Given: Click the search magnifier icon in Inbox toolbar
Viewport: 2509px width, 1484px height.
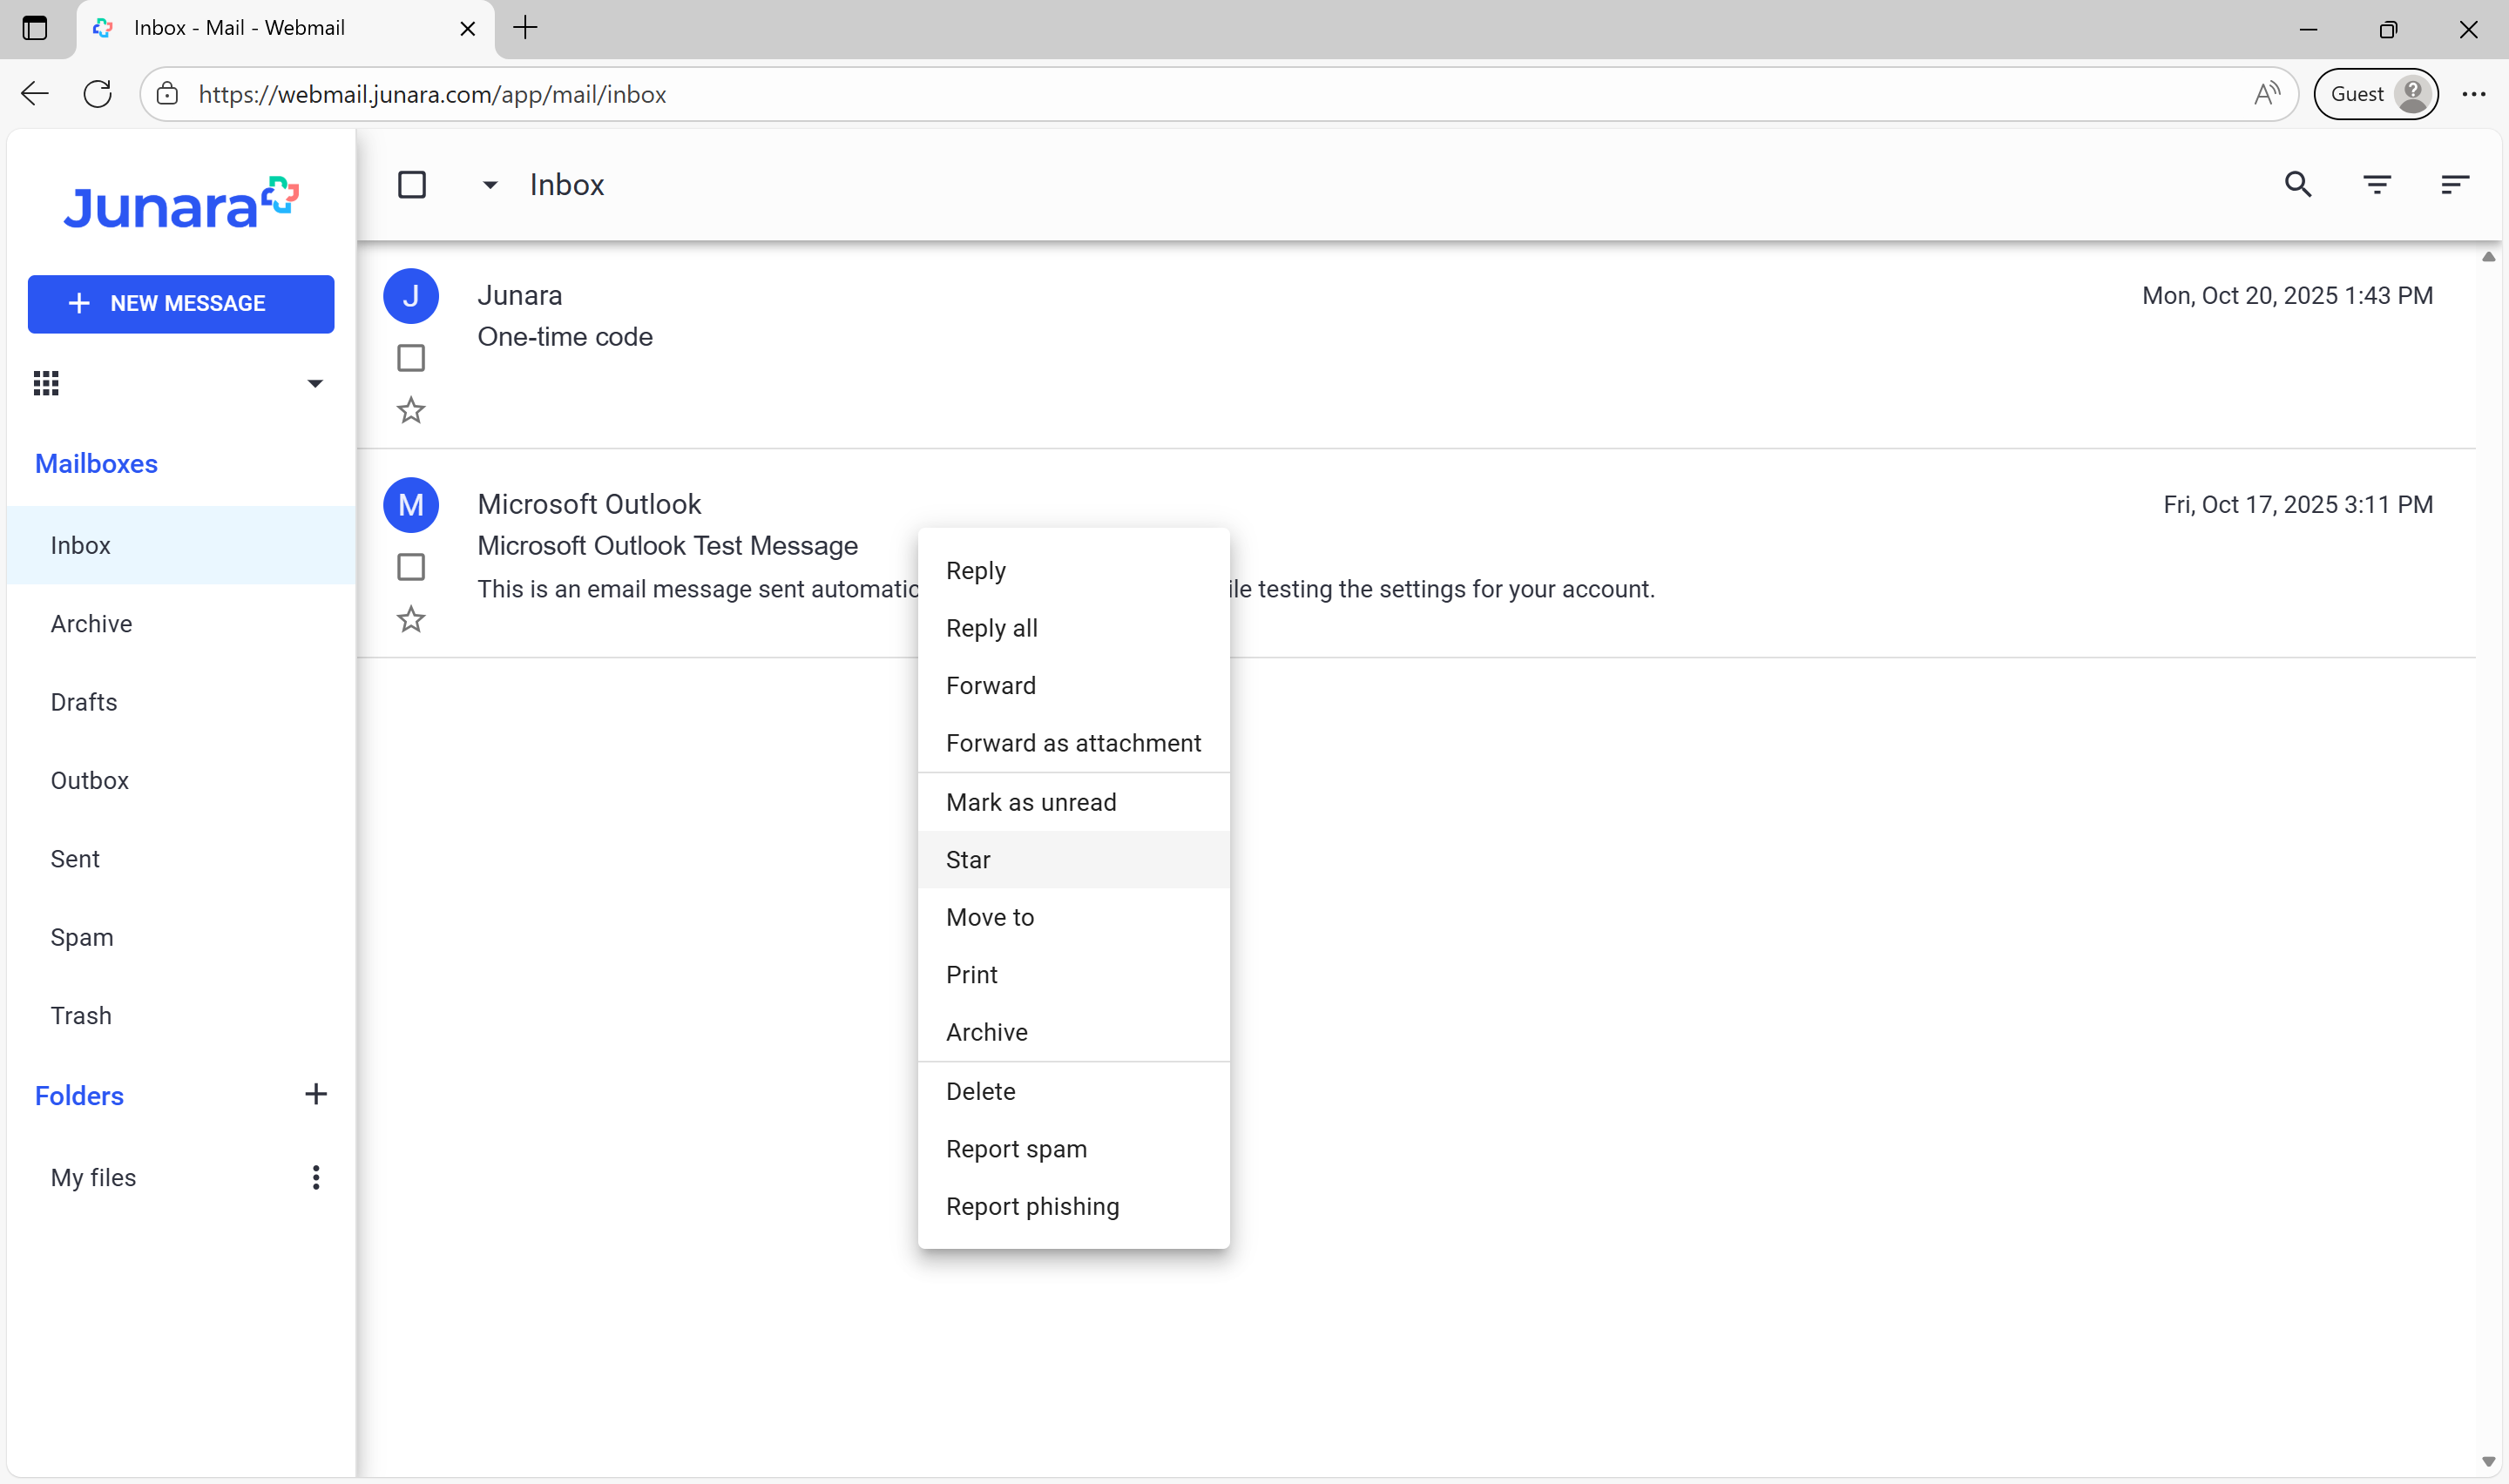Looking at the screenshot, I should [2298, 184].
